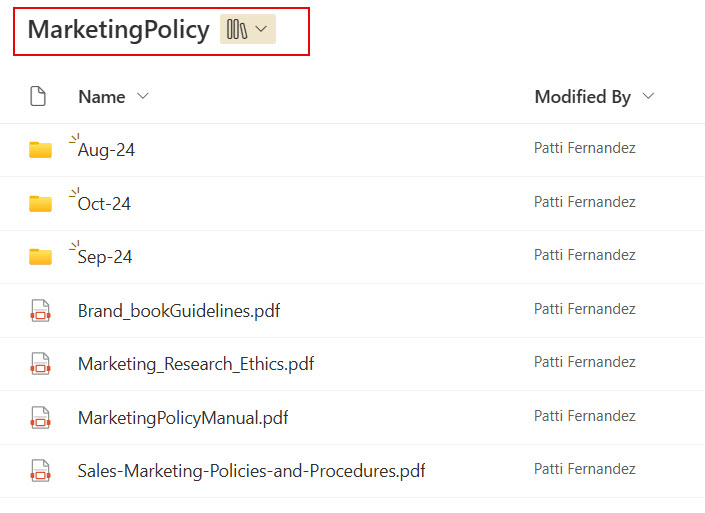This screenshot has width=705, height=513.
Task: Click the Aug-24 folder icon
Action: (40, 150)
